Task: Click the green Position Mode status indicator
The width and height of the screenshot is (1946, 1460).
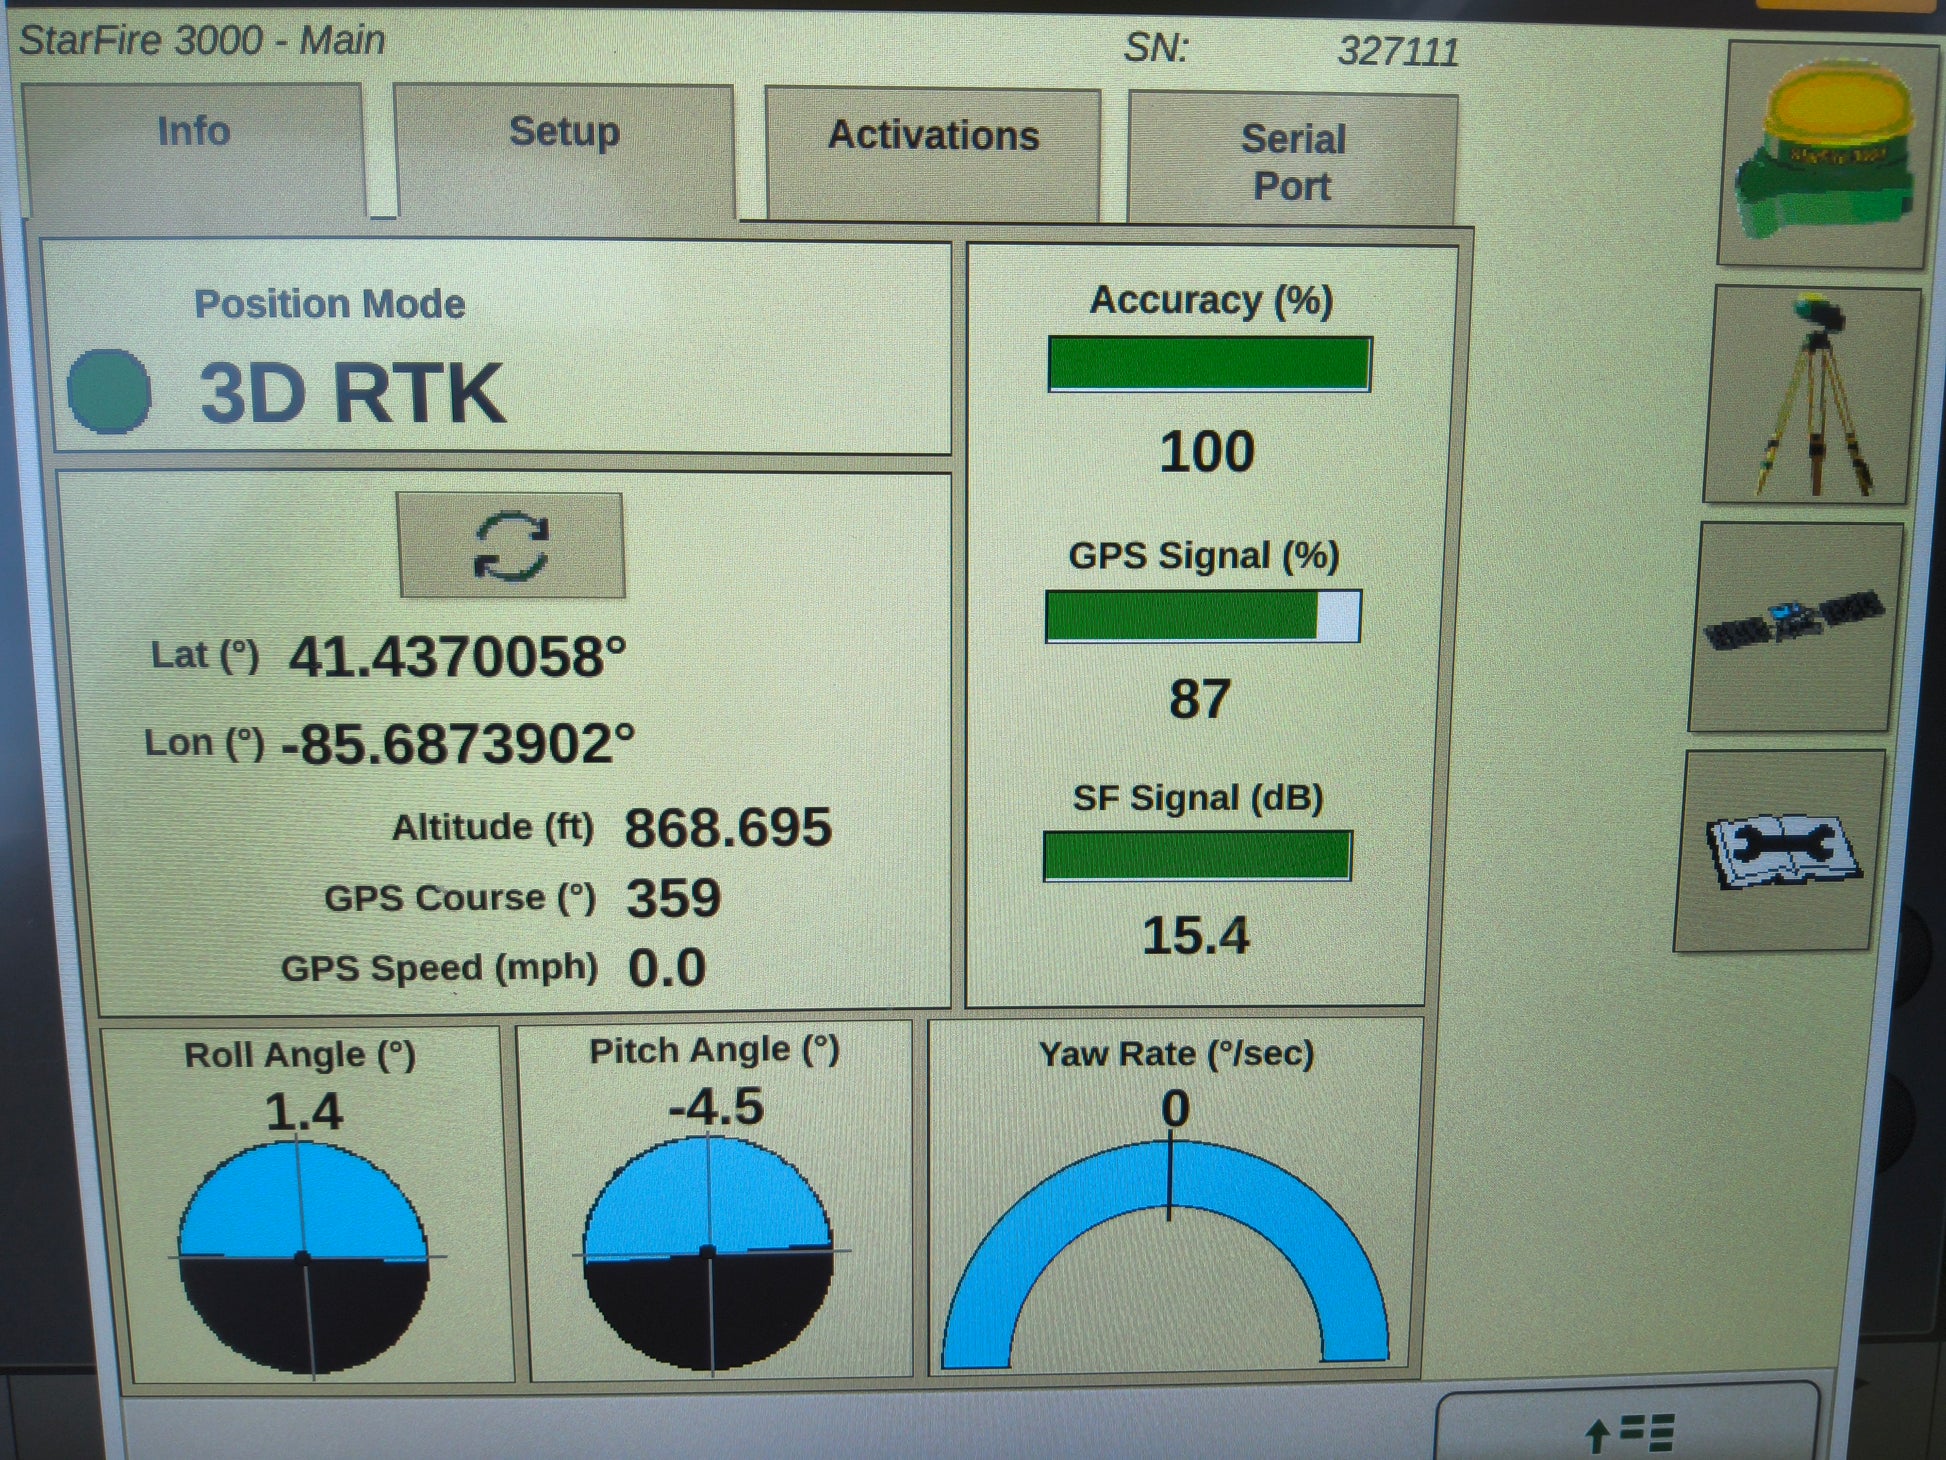Action: pyautogui.click(x=109, y=391)
